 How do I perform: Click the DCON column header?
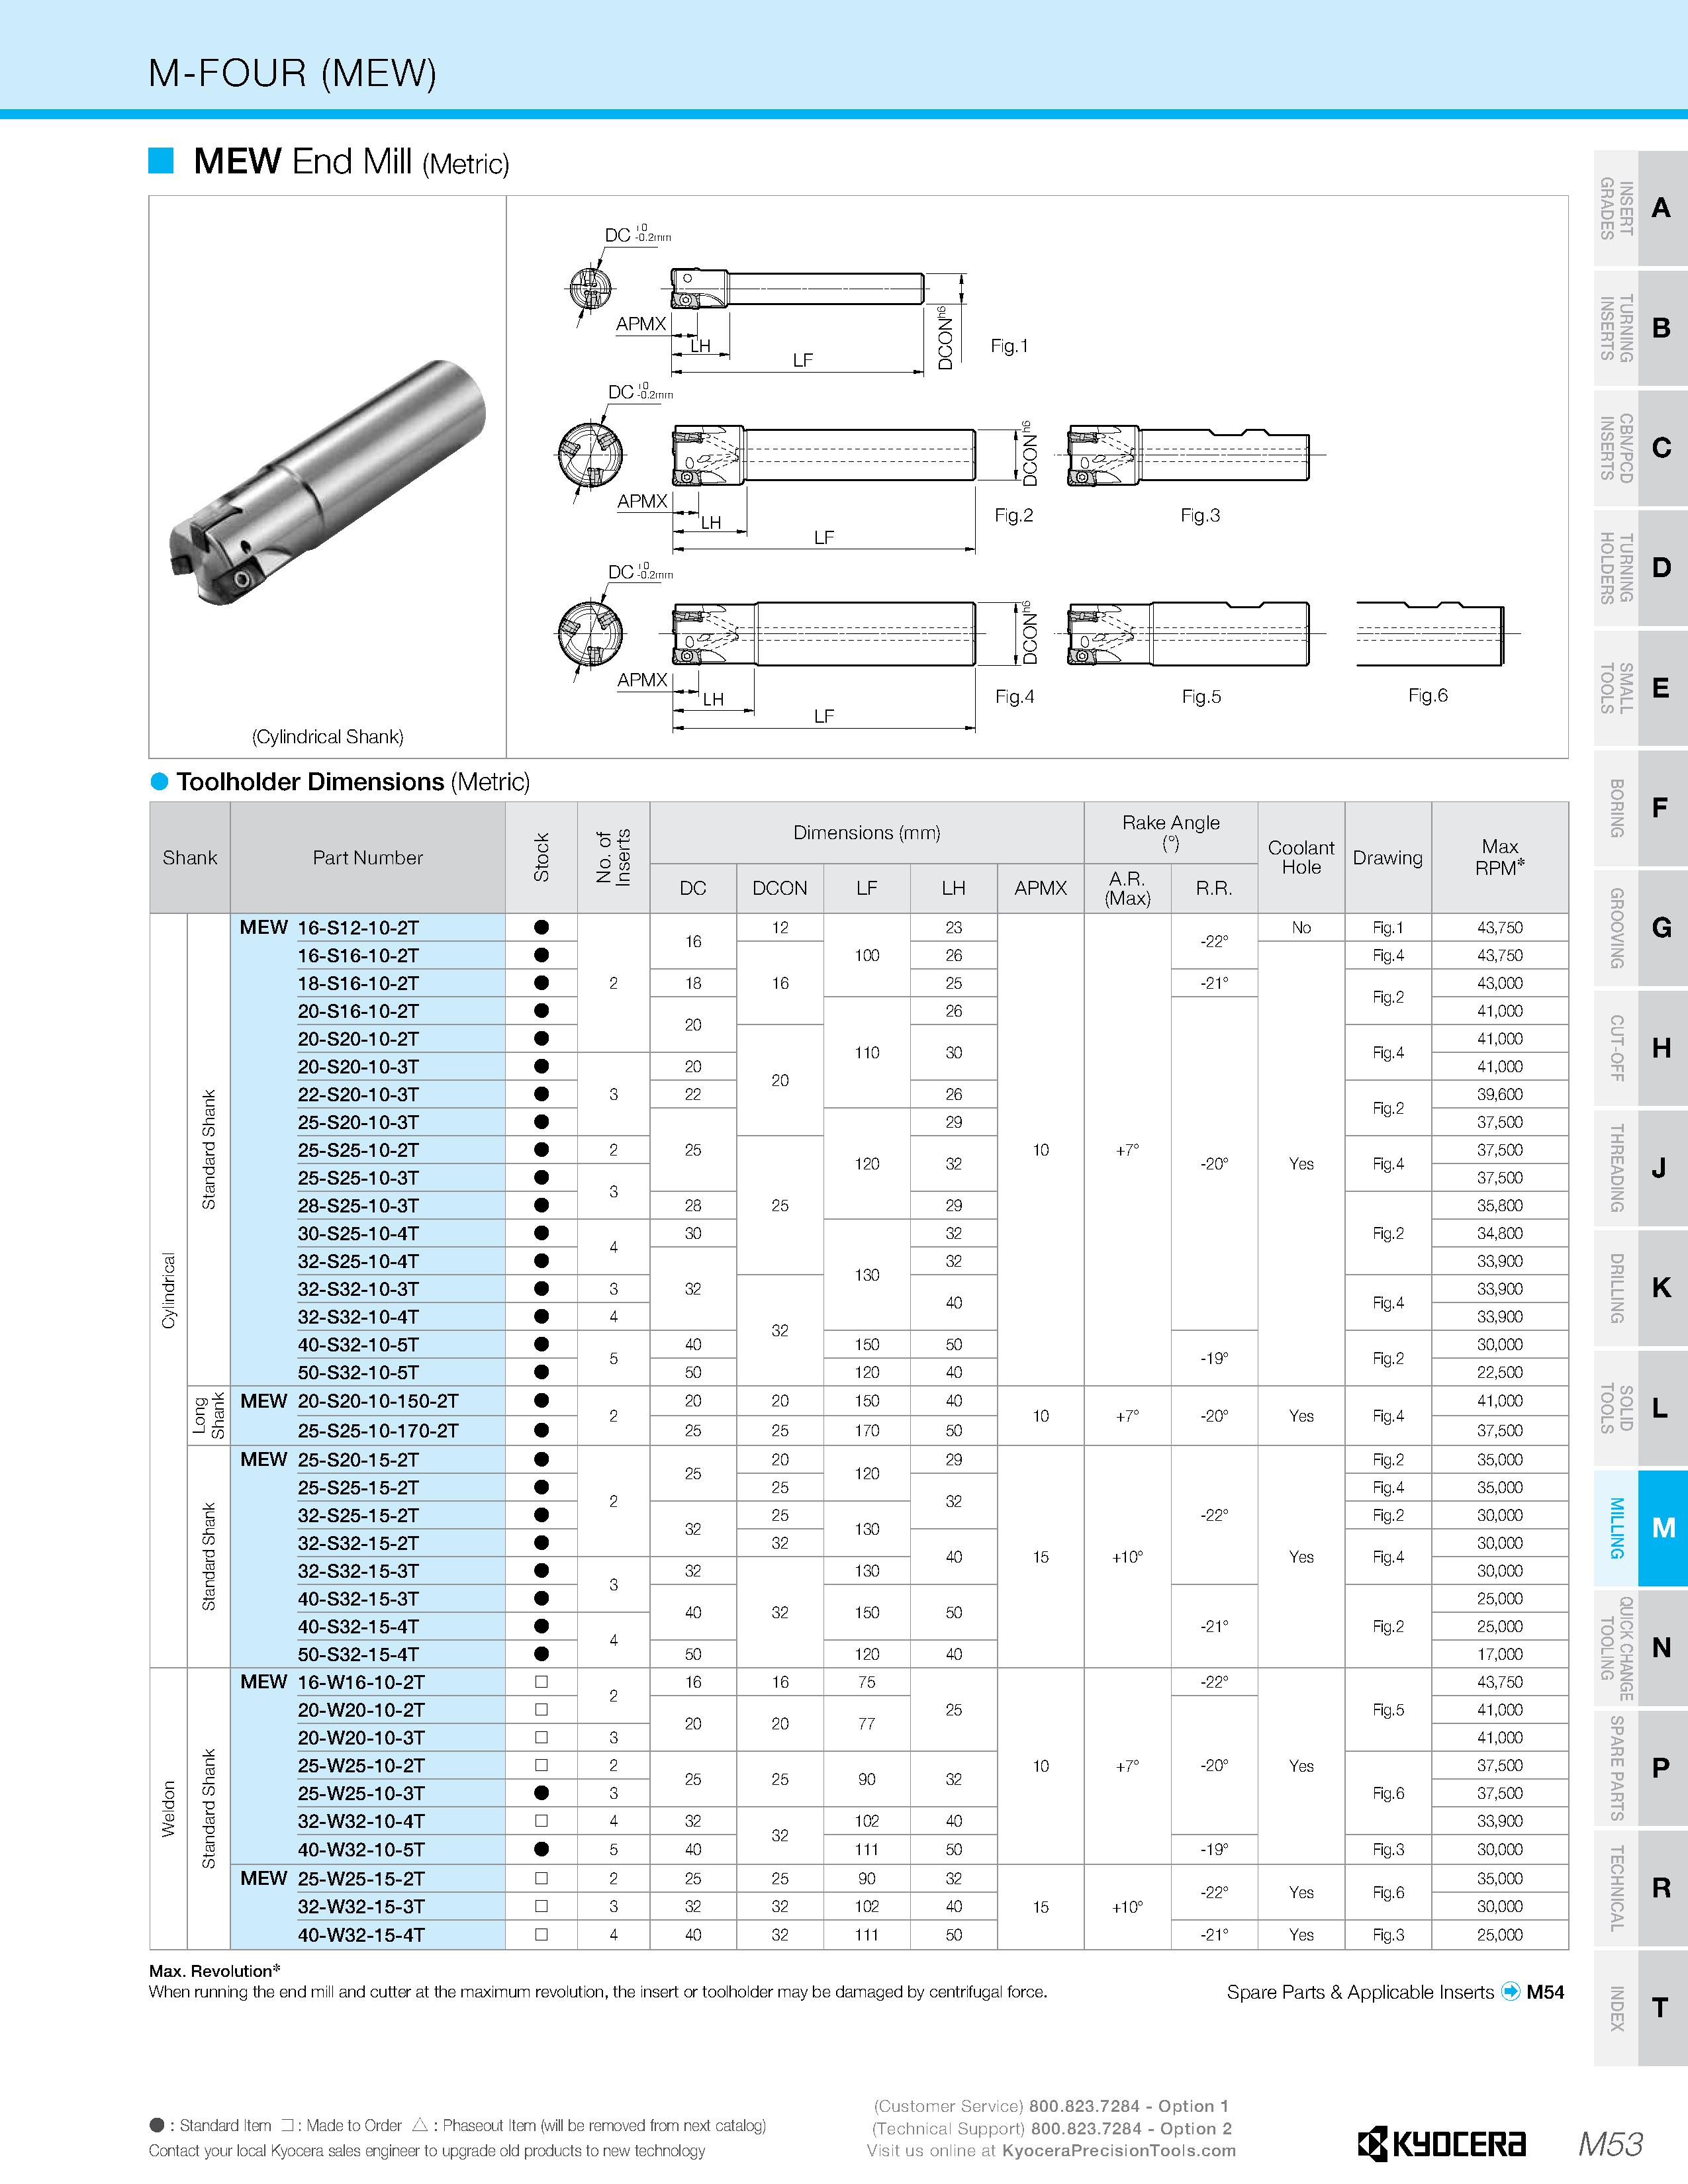(x=780, y=887)
